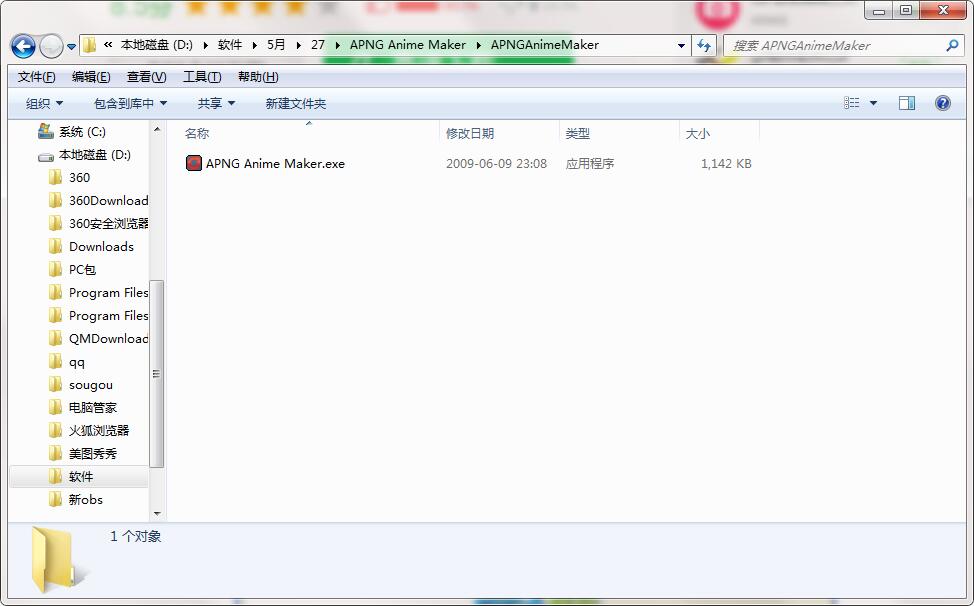This screenshot has width=974, height=606.
Task: Open the 共享 dropdown
Action: pyautogui.click(x=216, y=103)
